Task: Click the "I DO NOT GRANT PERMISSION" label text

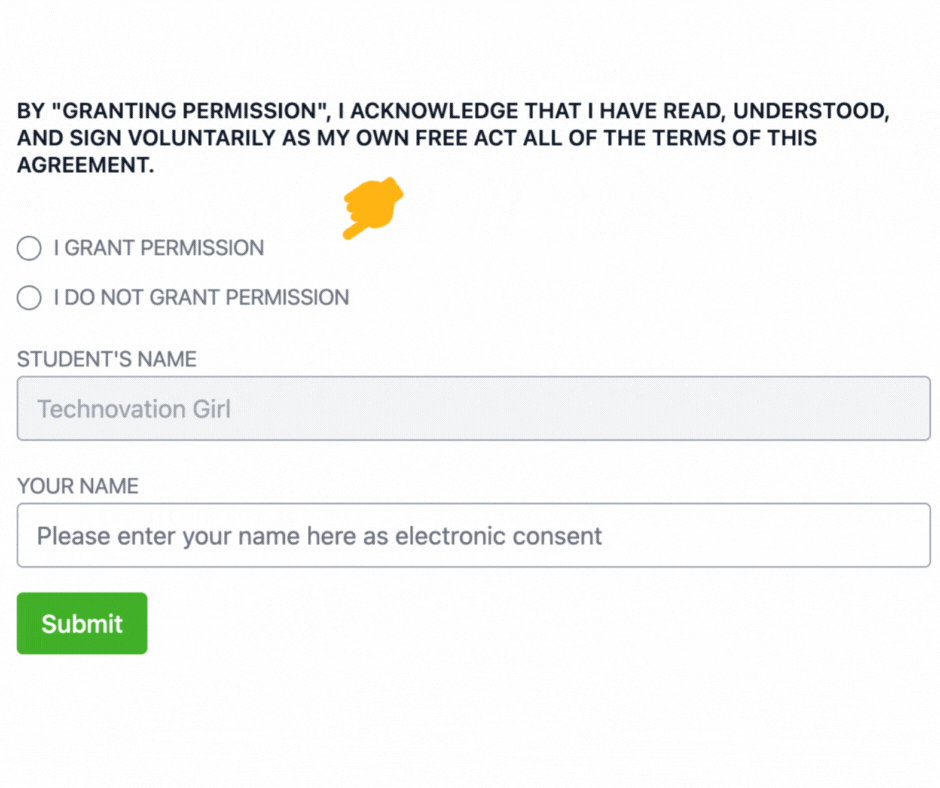Action: pyautogui.click(x=201, y=297)
